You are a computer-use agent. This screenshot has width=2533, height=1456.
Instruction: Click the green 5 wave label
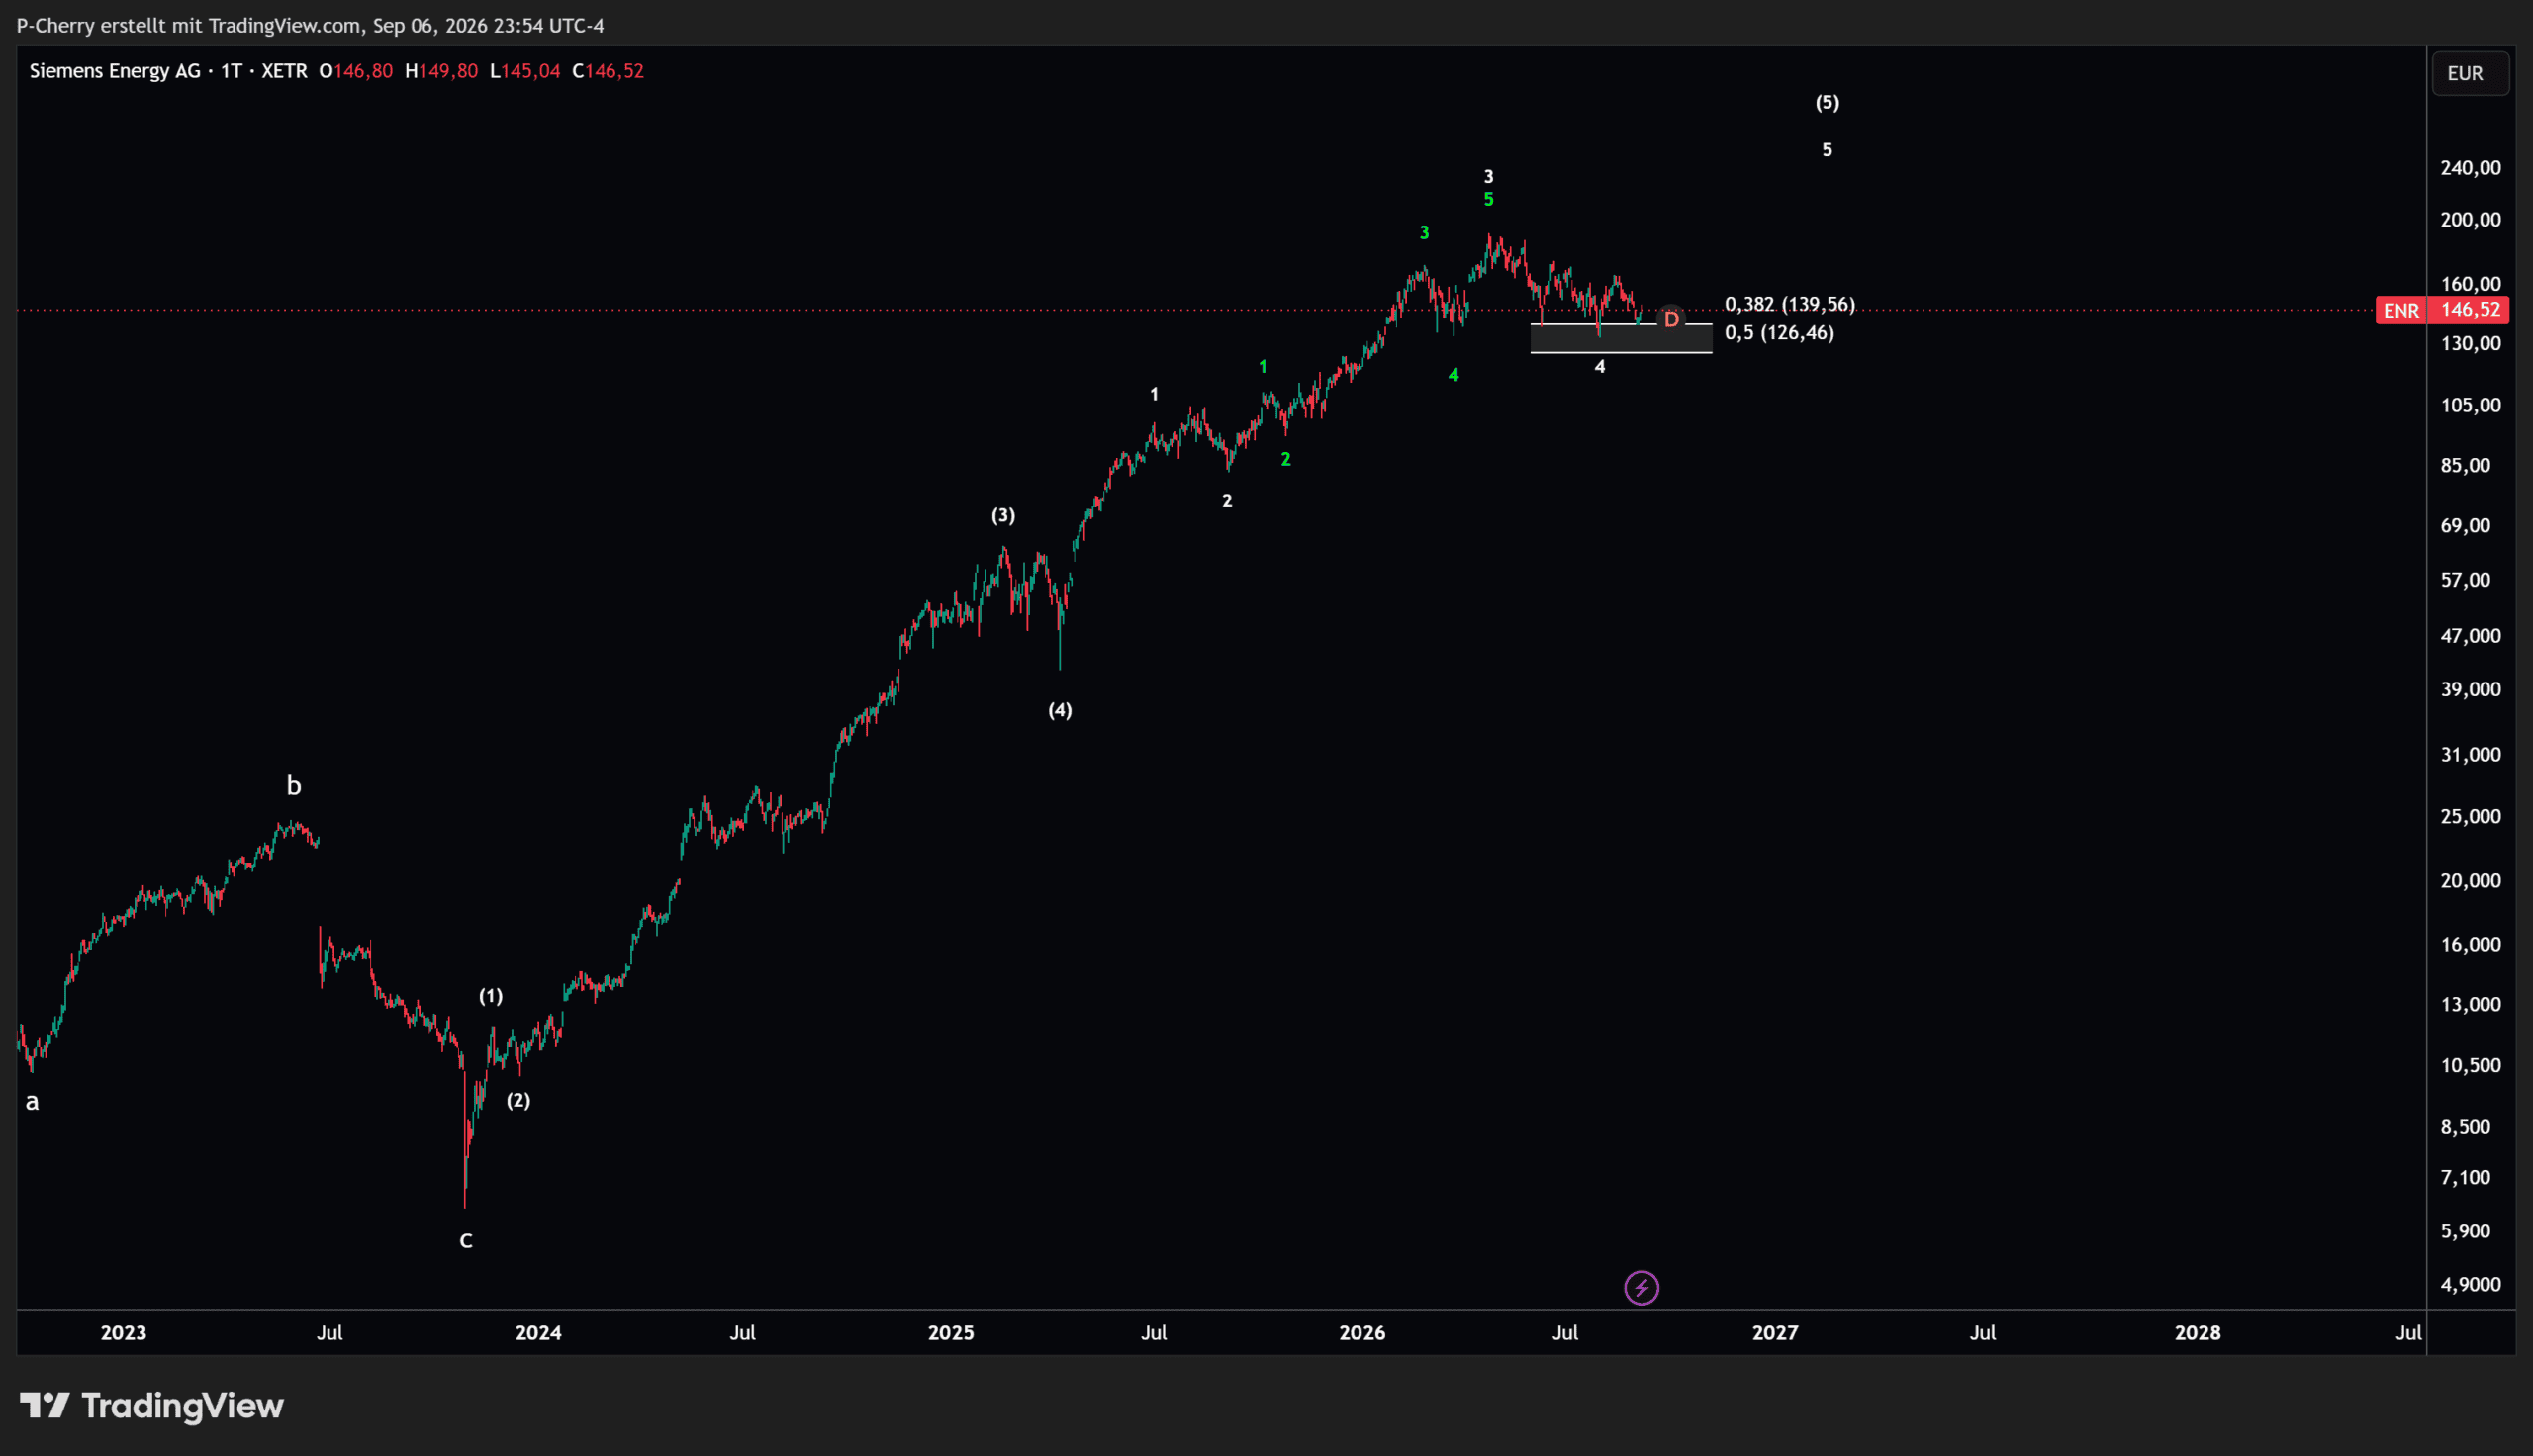[1488, 199]
